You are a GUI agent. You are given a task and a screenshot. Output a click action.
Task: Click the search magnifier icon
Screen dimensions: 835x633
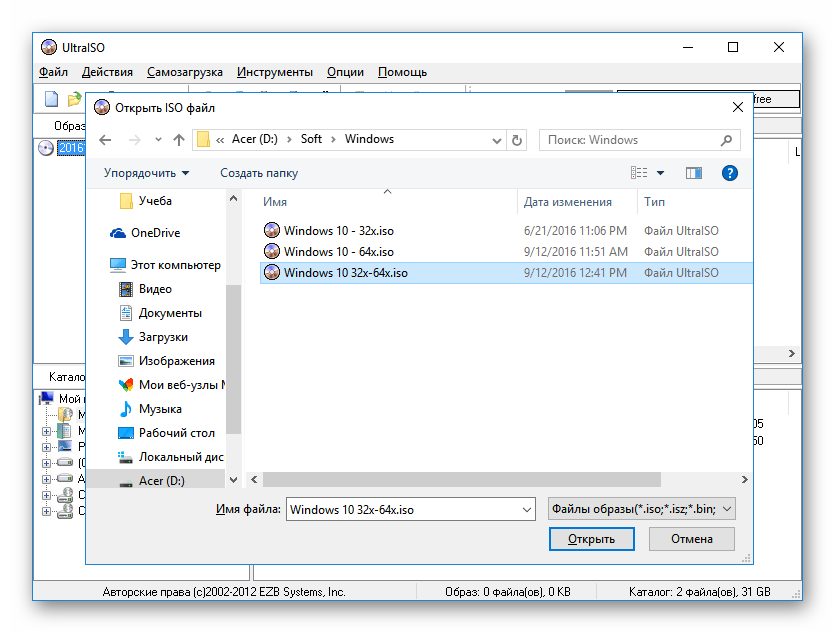pyautogui.click(x=728, y=140)
